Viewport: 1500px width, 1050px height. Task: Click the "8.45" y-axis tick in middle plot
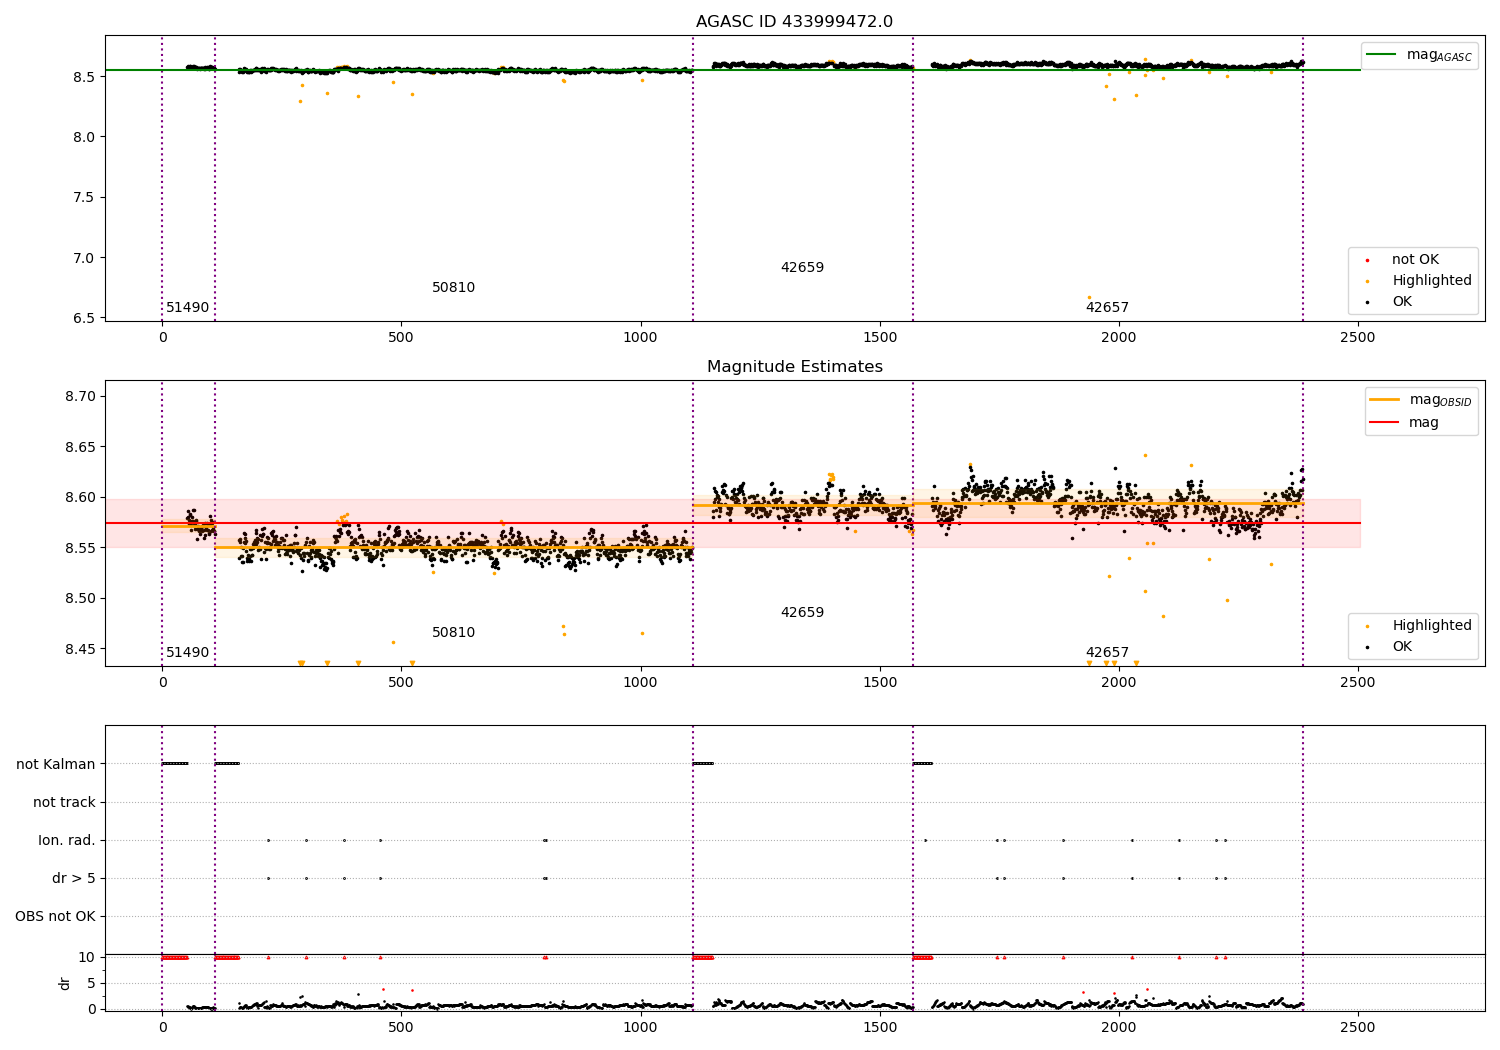coord(81,649)
